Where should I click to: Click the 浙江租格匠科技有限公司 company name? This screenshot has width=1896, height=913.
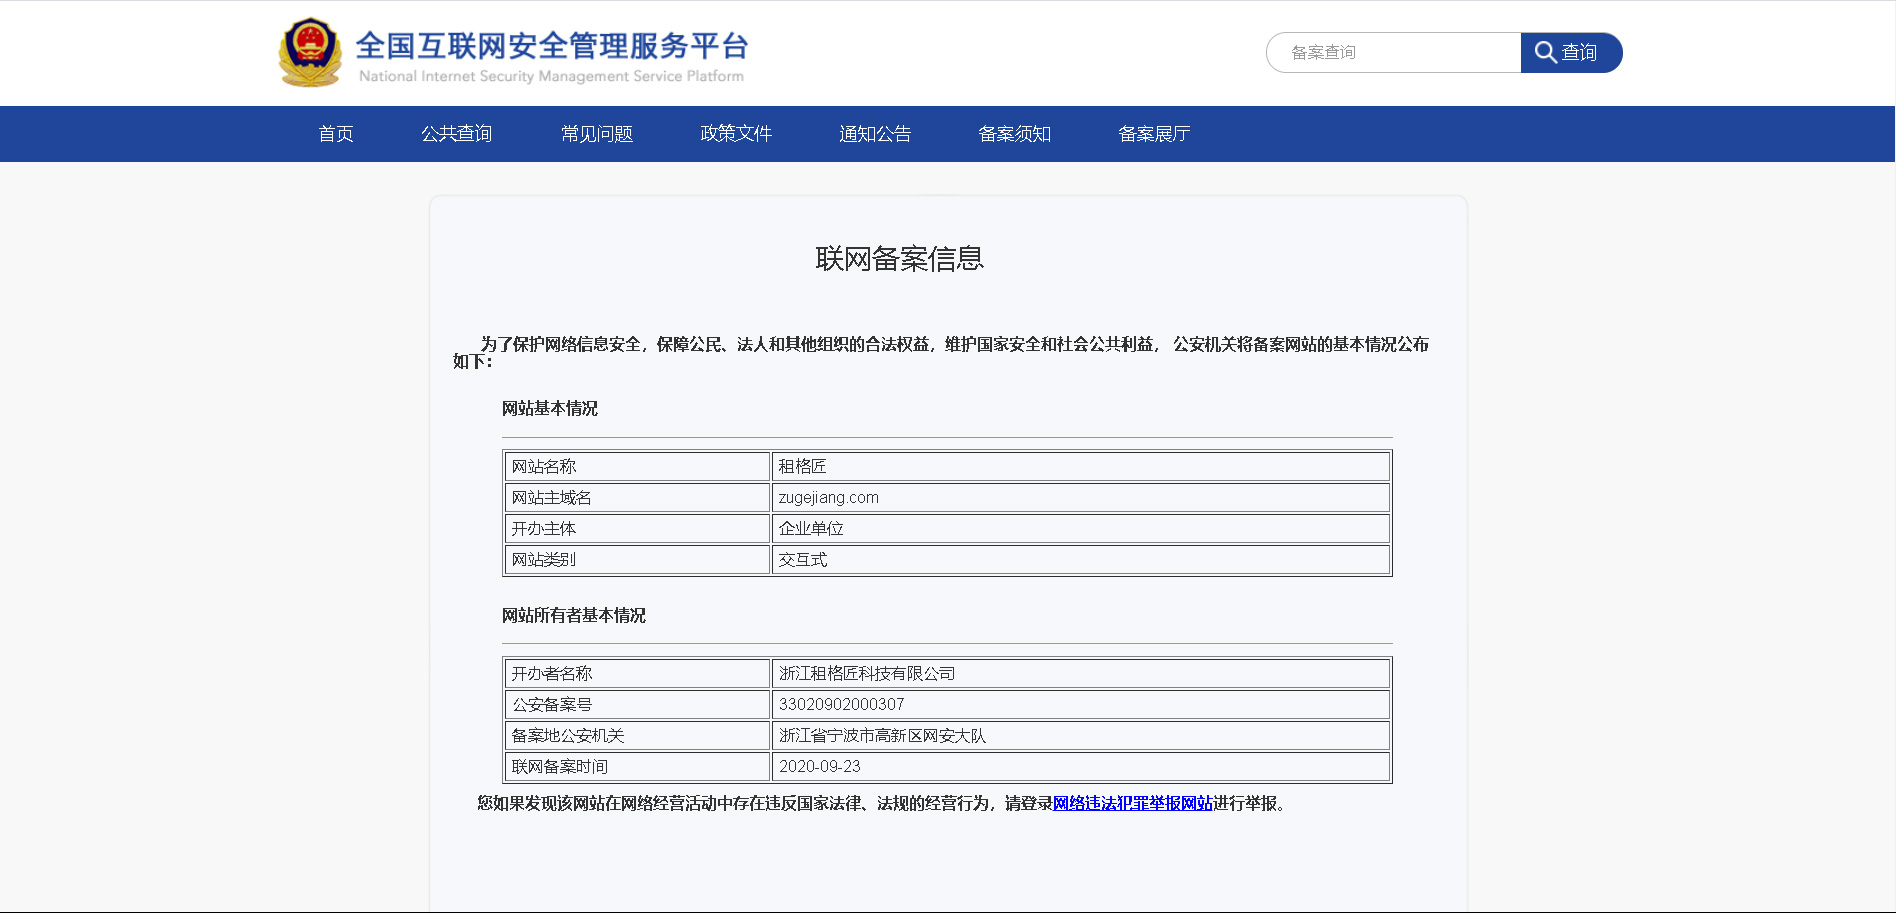[x=867, y=674]
